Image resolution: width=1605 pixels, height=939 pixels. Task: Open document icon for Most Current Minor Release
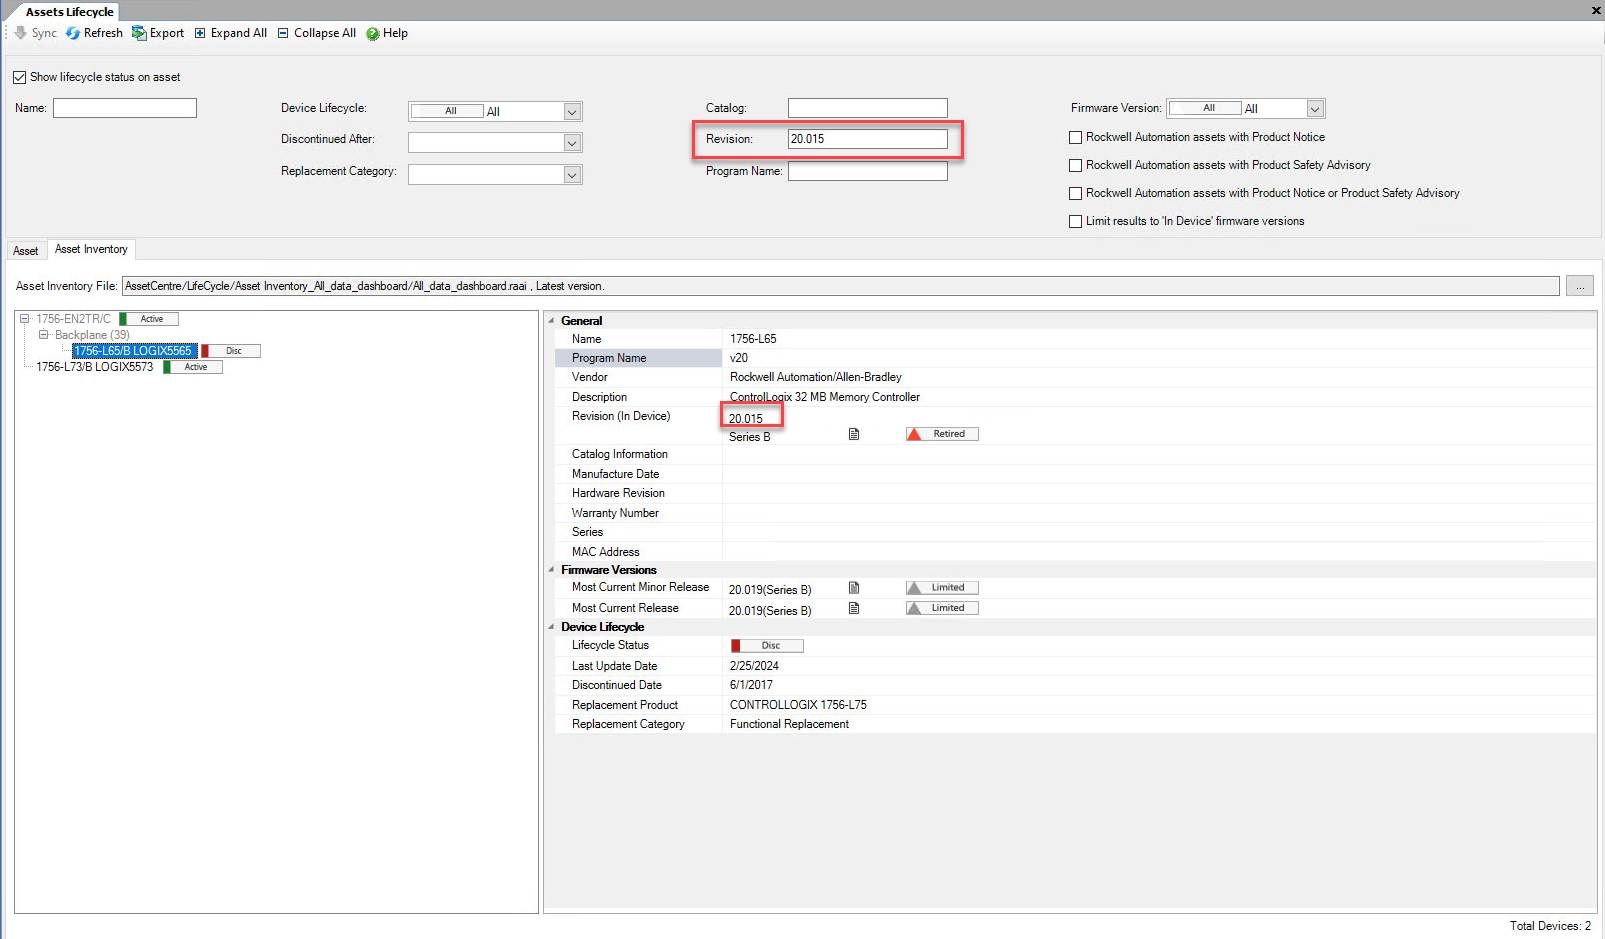click(x=854, y=588)
